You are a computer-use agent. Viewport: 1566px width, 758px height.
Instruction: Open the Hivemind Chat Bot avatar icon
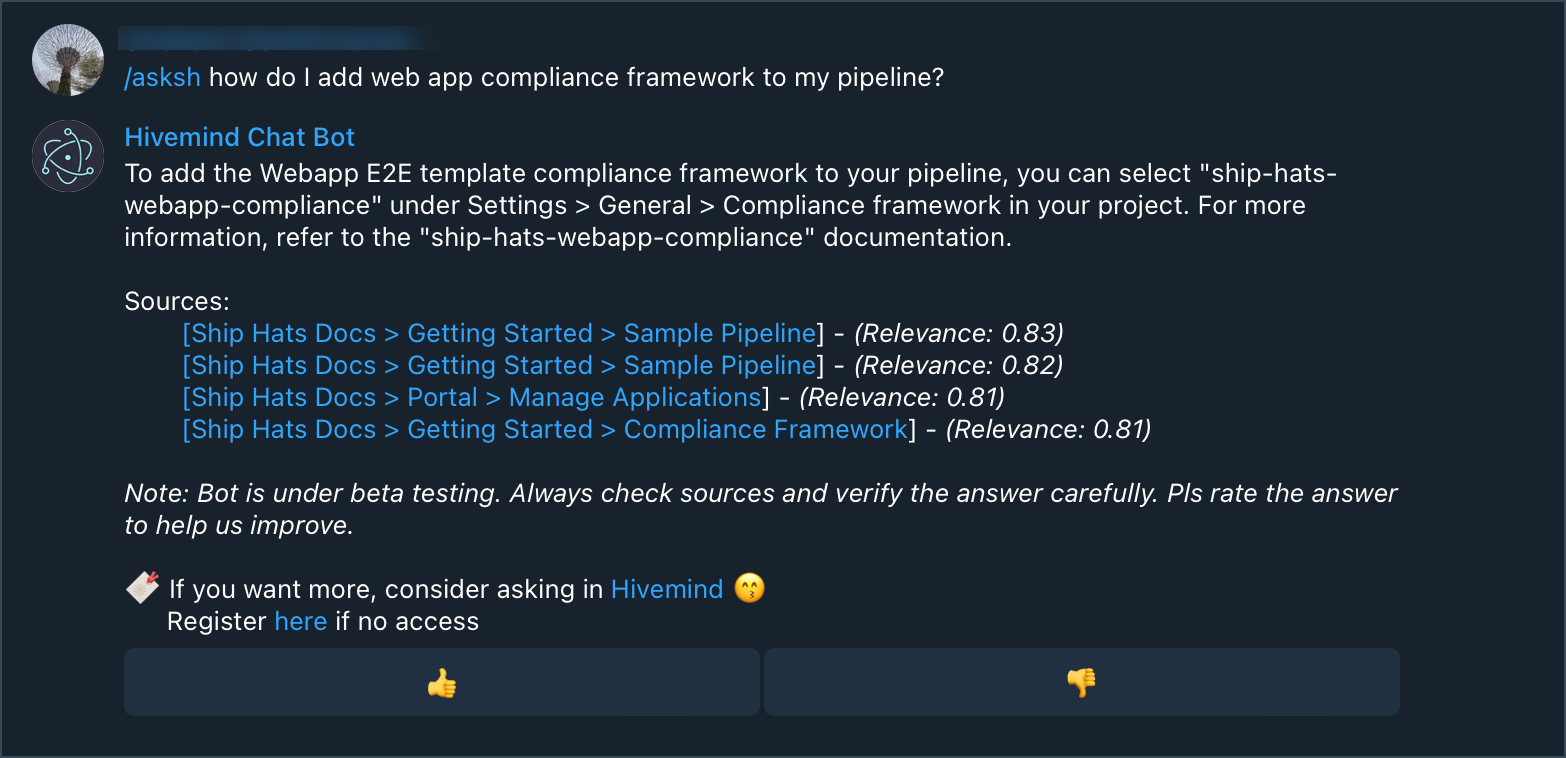click(68, 156)
